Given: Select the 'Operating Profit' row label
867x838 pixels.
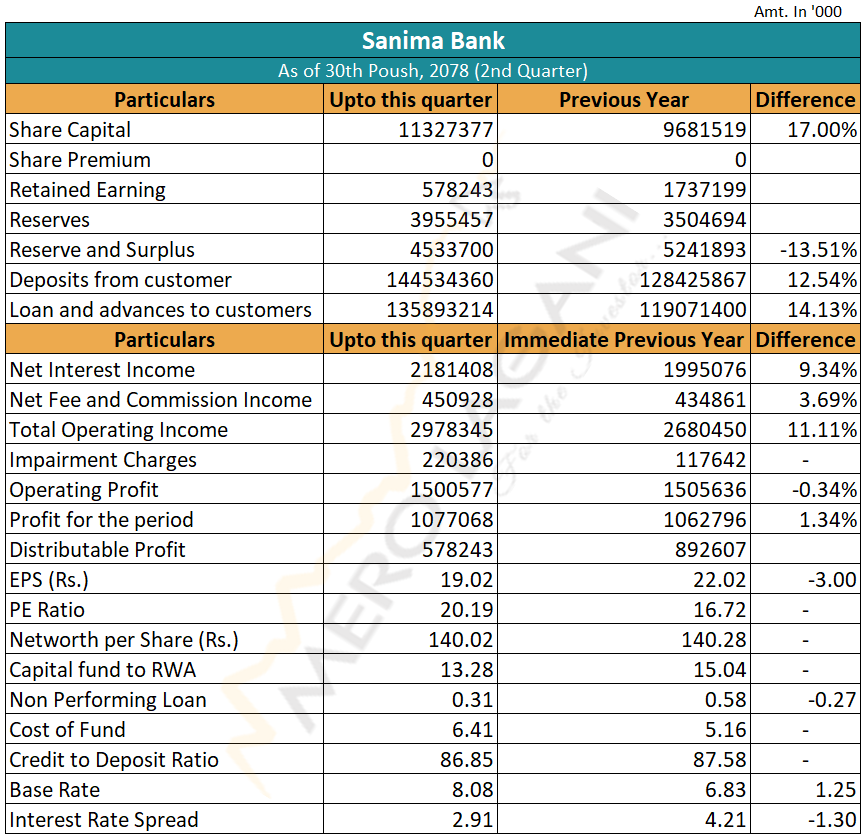Looking at the screenshot, I should point(84,490).
